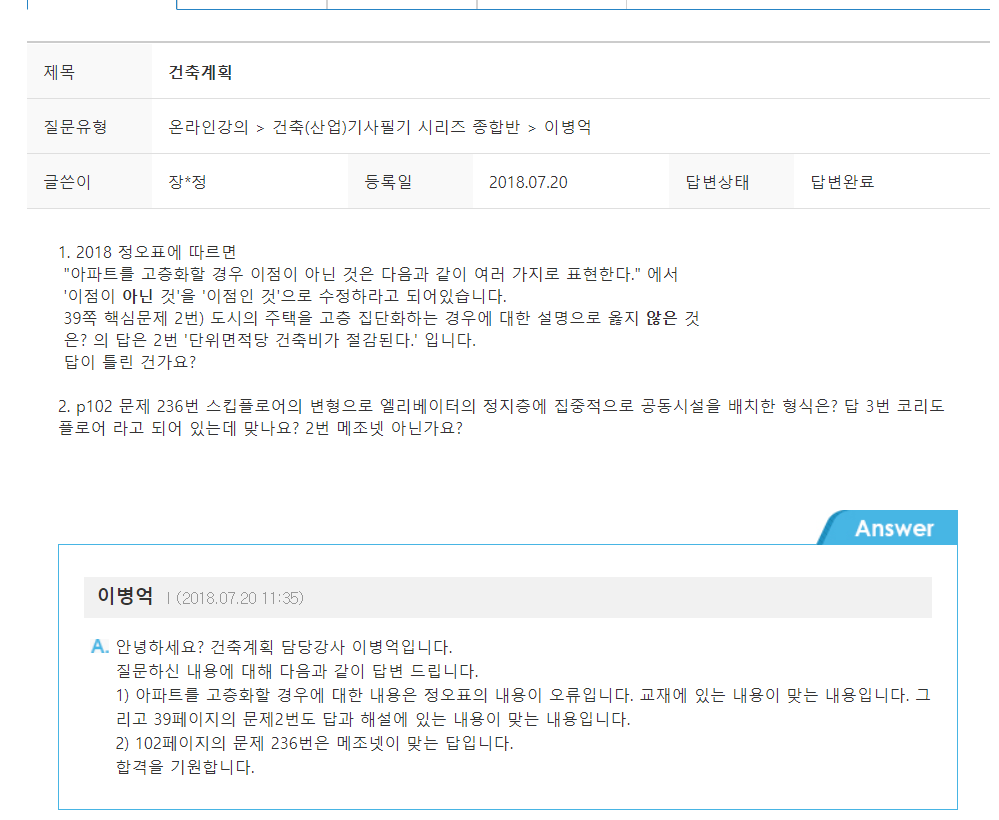Image resolution: width=999 pixels, height=820 pixels.
Task: Click the line beginning 39쪽 핵심문제 2번
Action: 381,318
